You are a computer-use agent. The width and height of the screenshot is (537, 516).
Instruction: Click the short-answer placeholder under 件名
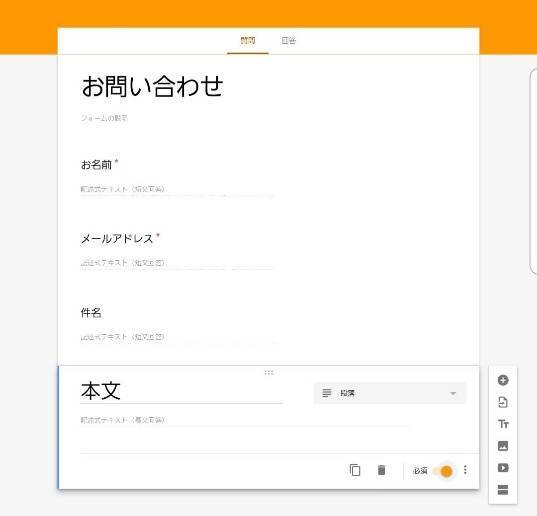pos(123,337)
